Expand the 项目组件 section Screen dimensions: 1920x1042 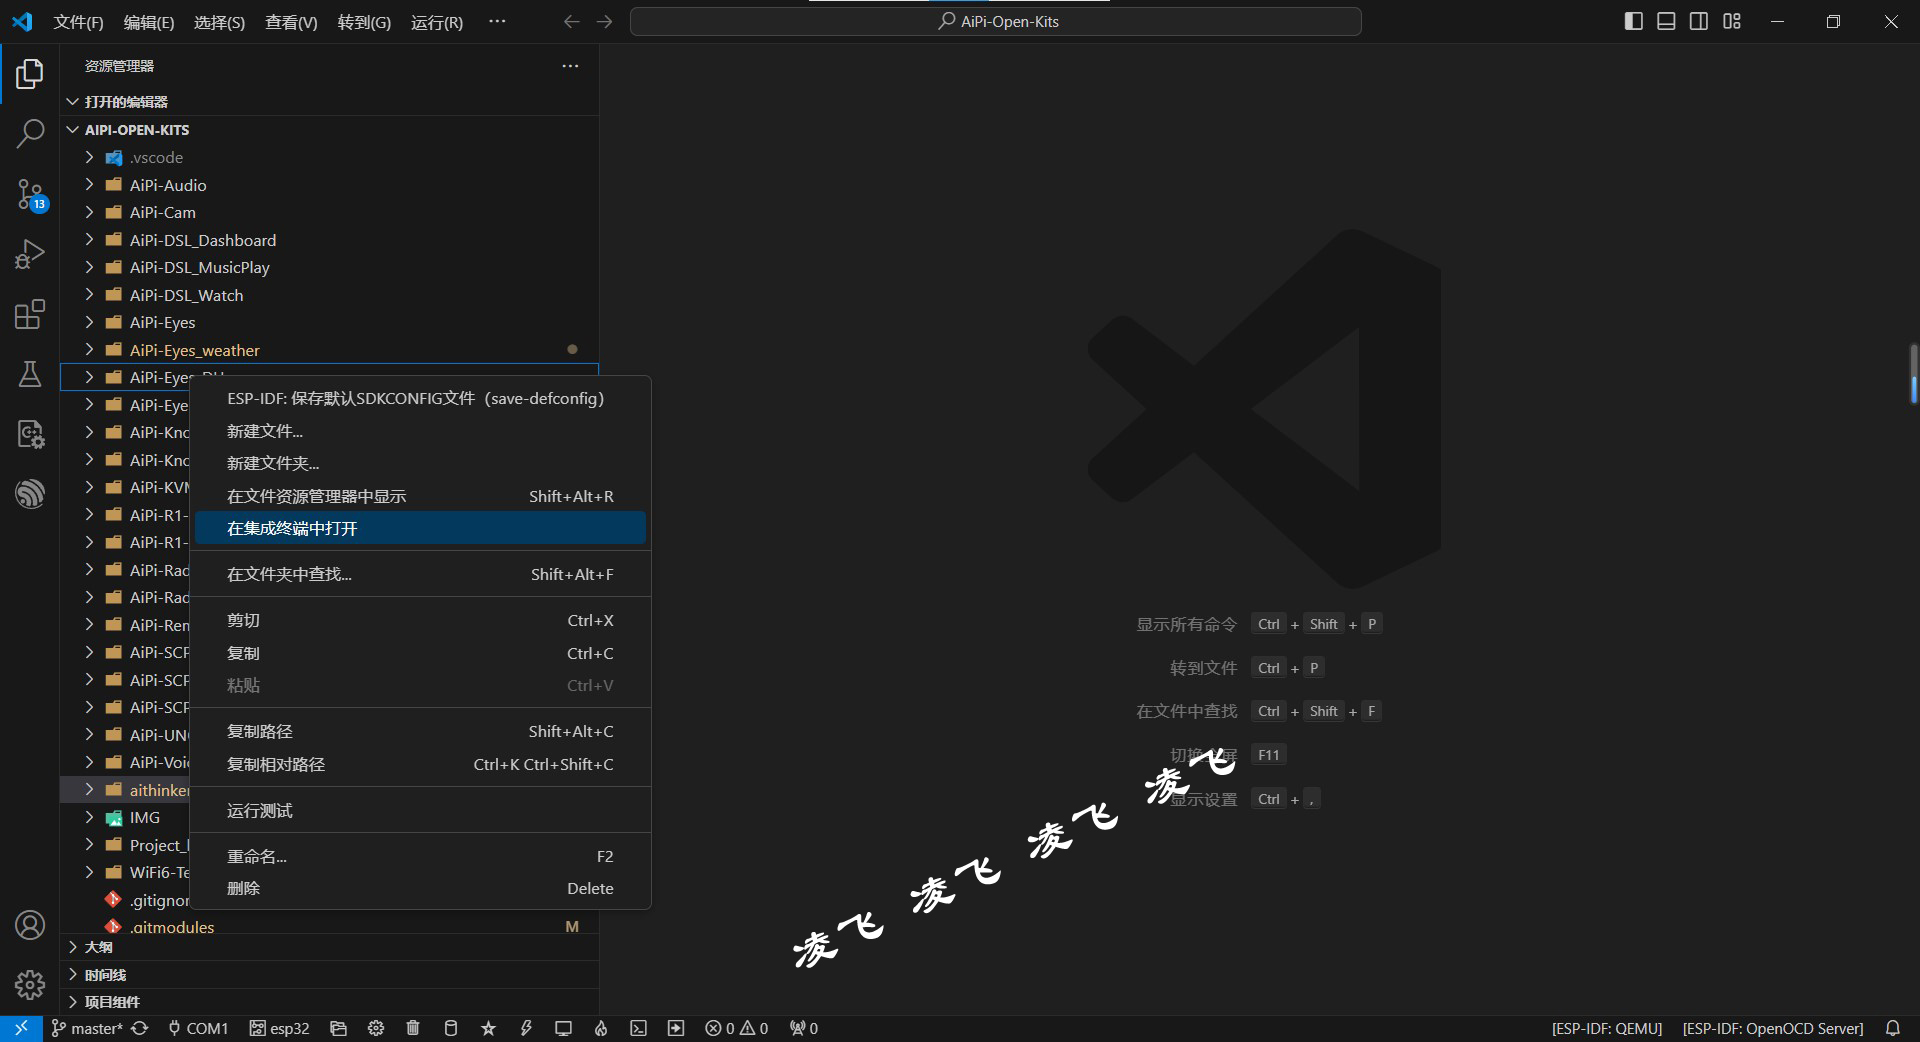pos(330,1002)
